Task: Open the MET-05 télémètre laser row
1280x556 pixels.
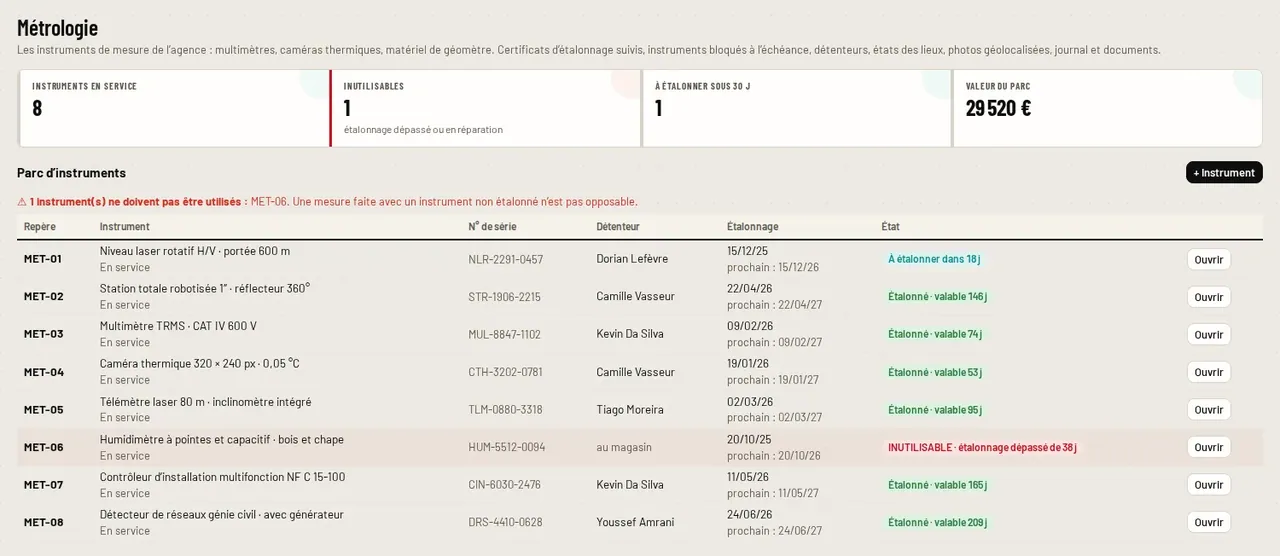Action: coord(1209,410)
